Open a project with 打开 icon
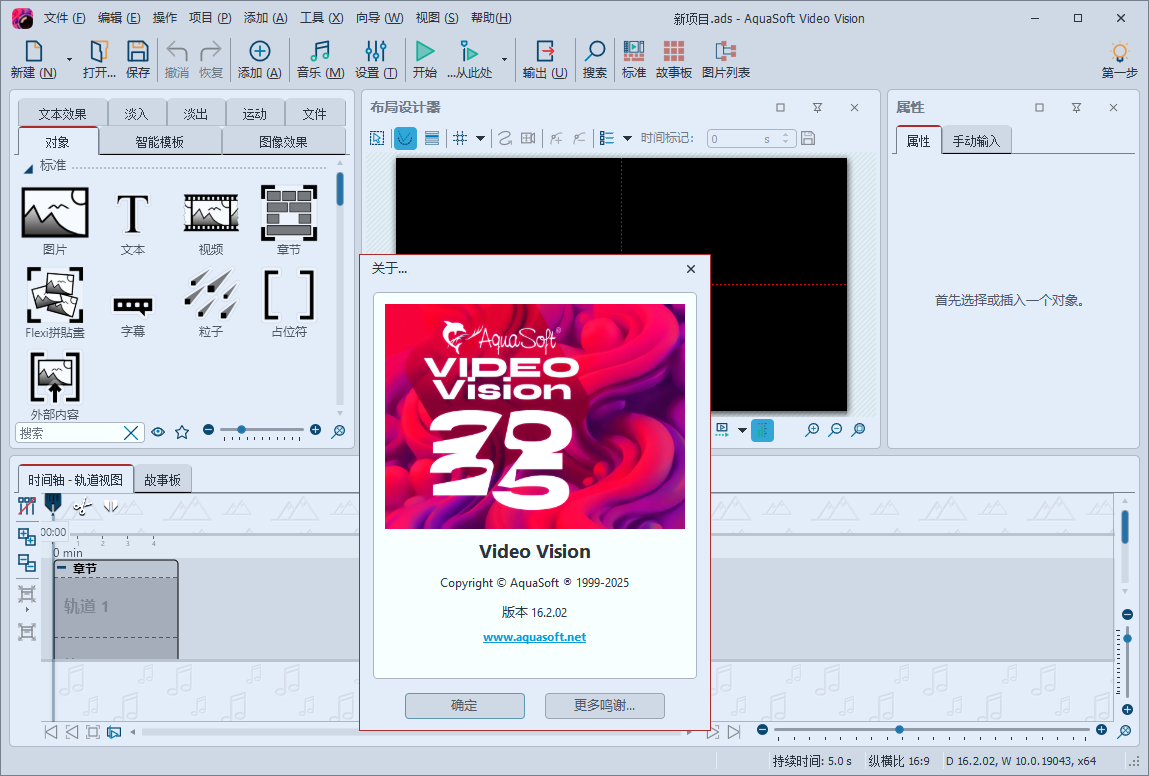 click(99, 59)
